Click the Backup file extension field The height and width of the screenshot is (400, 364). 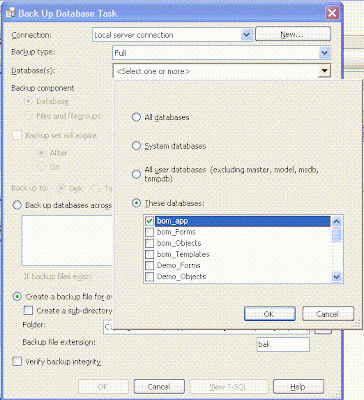click(283, 344)
